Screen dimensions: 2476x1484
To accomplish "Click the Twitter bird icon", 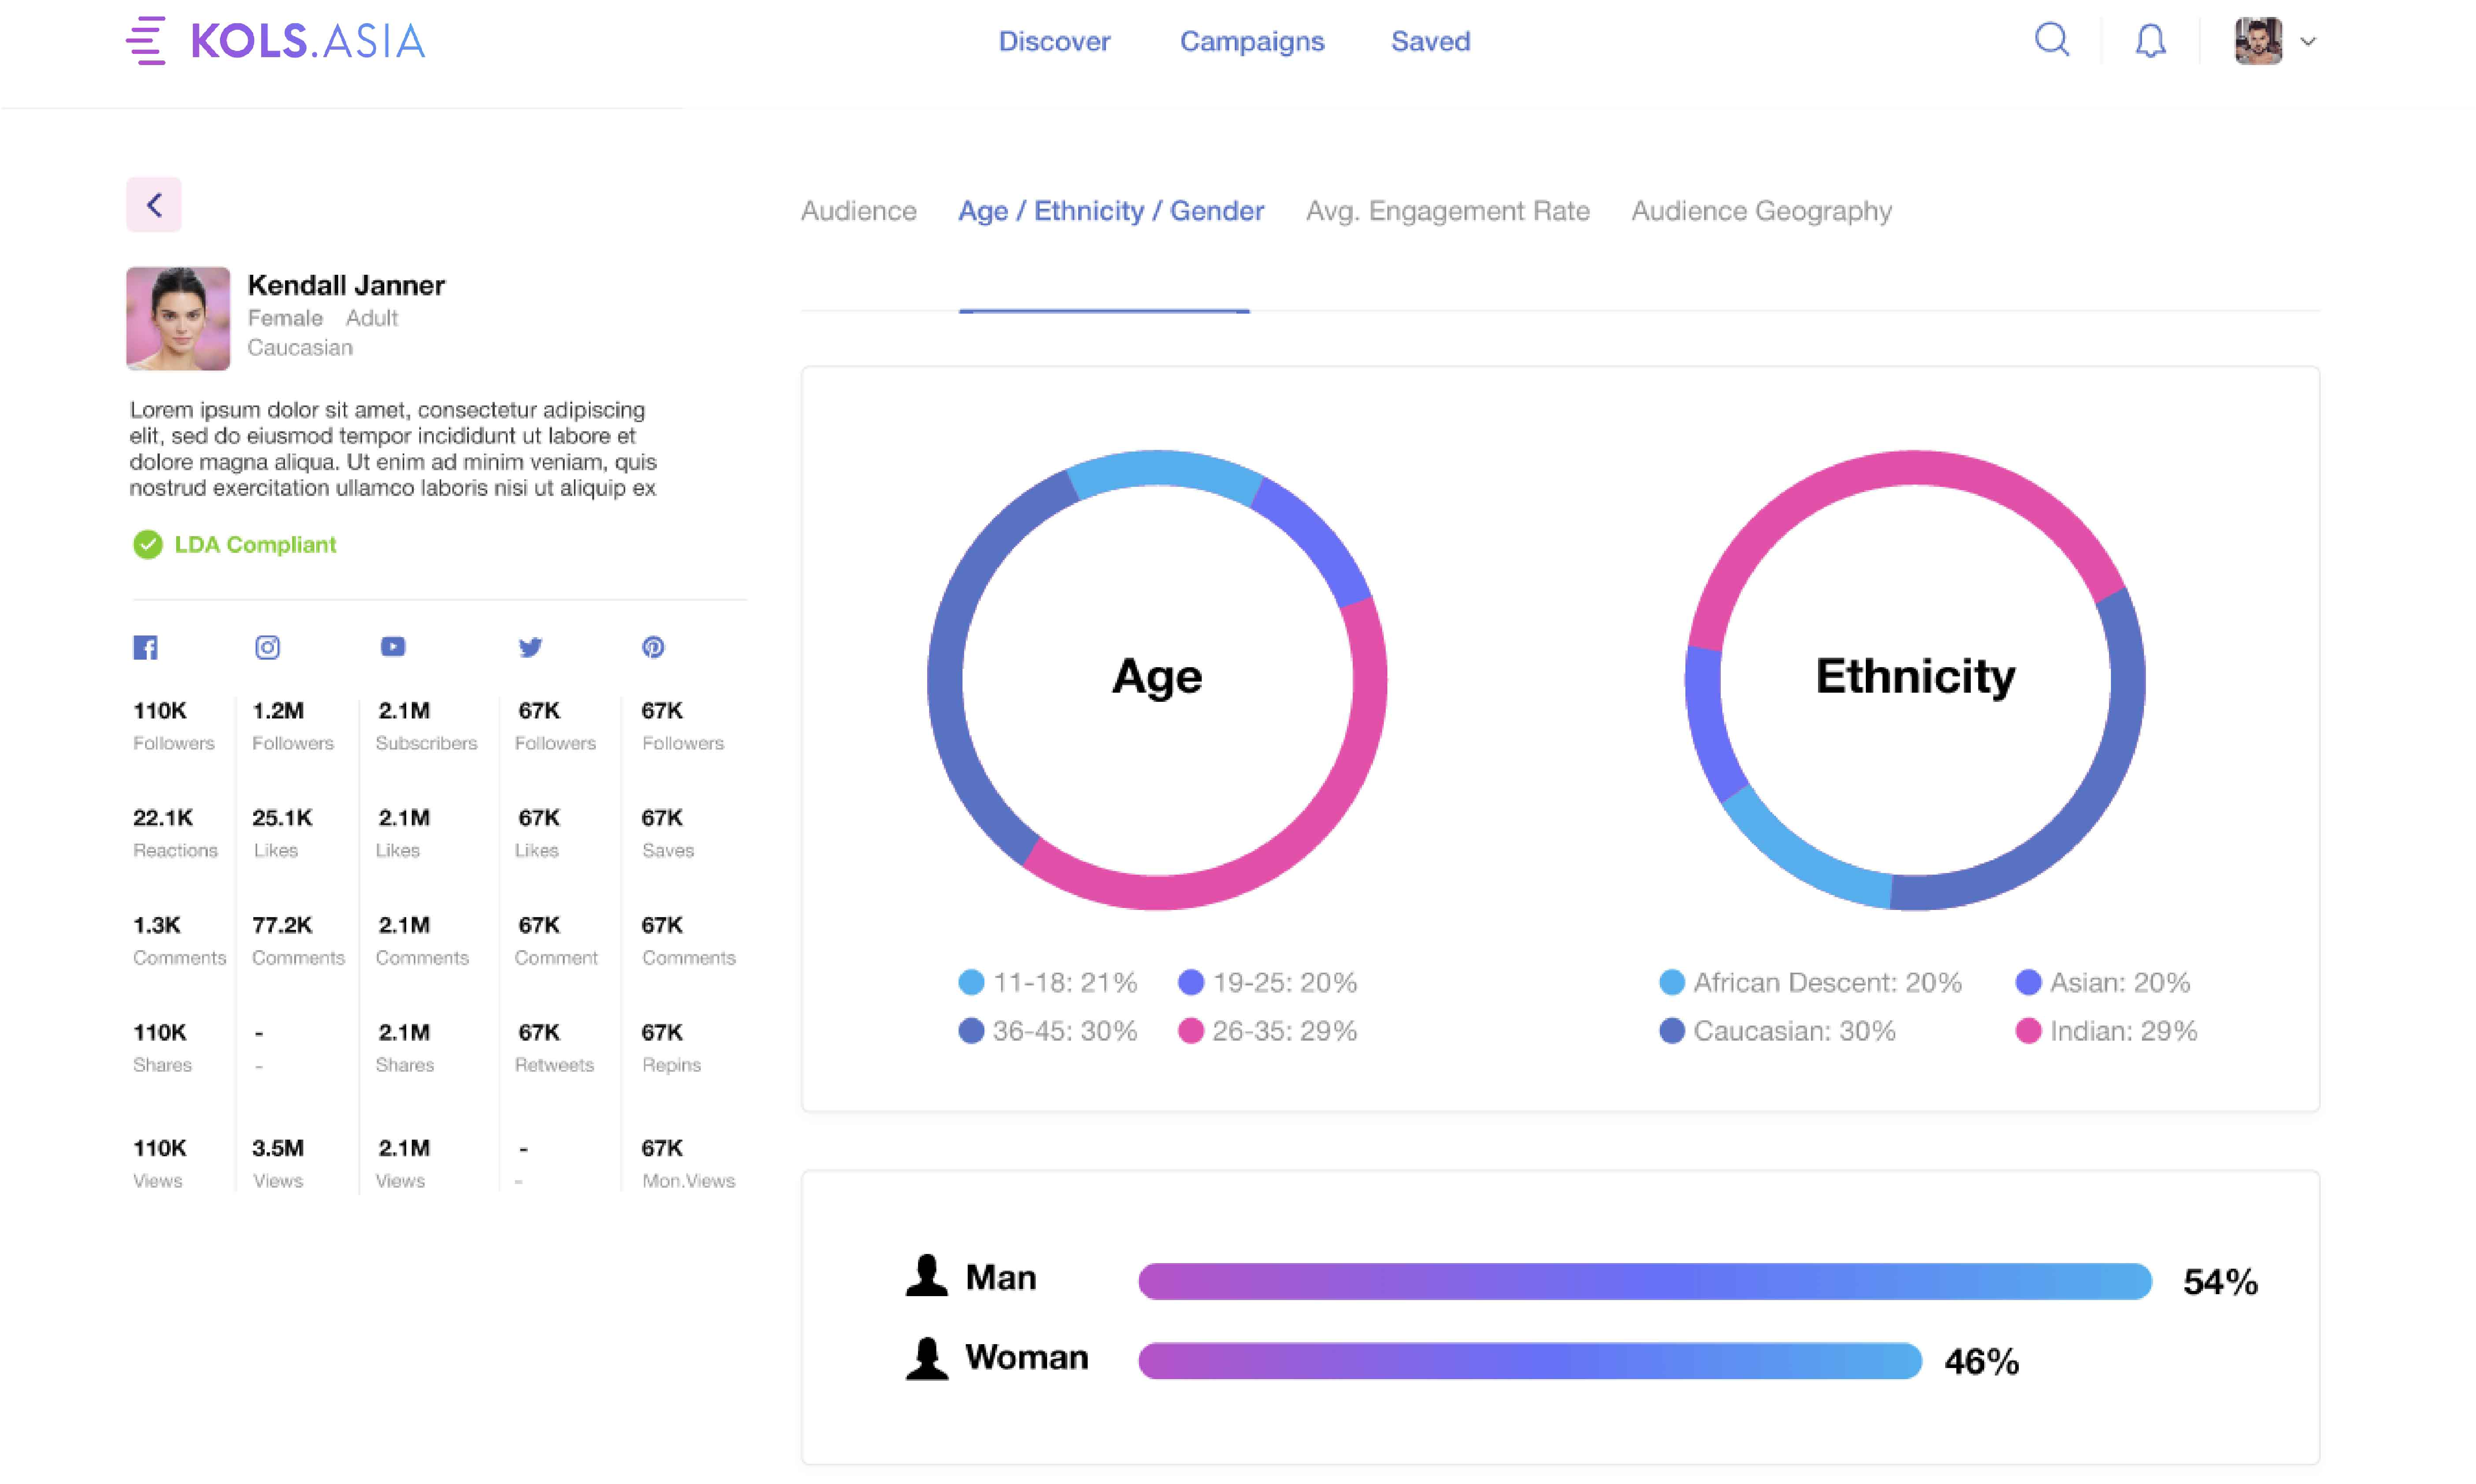I will coord(530,647).
